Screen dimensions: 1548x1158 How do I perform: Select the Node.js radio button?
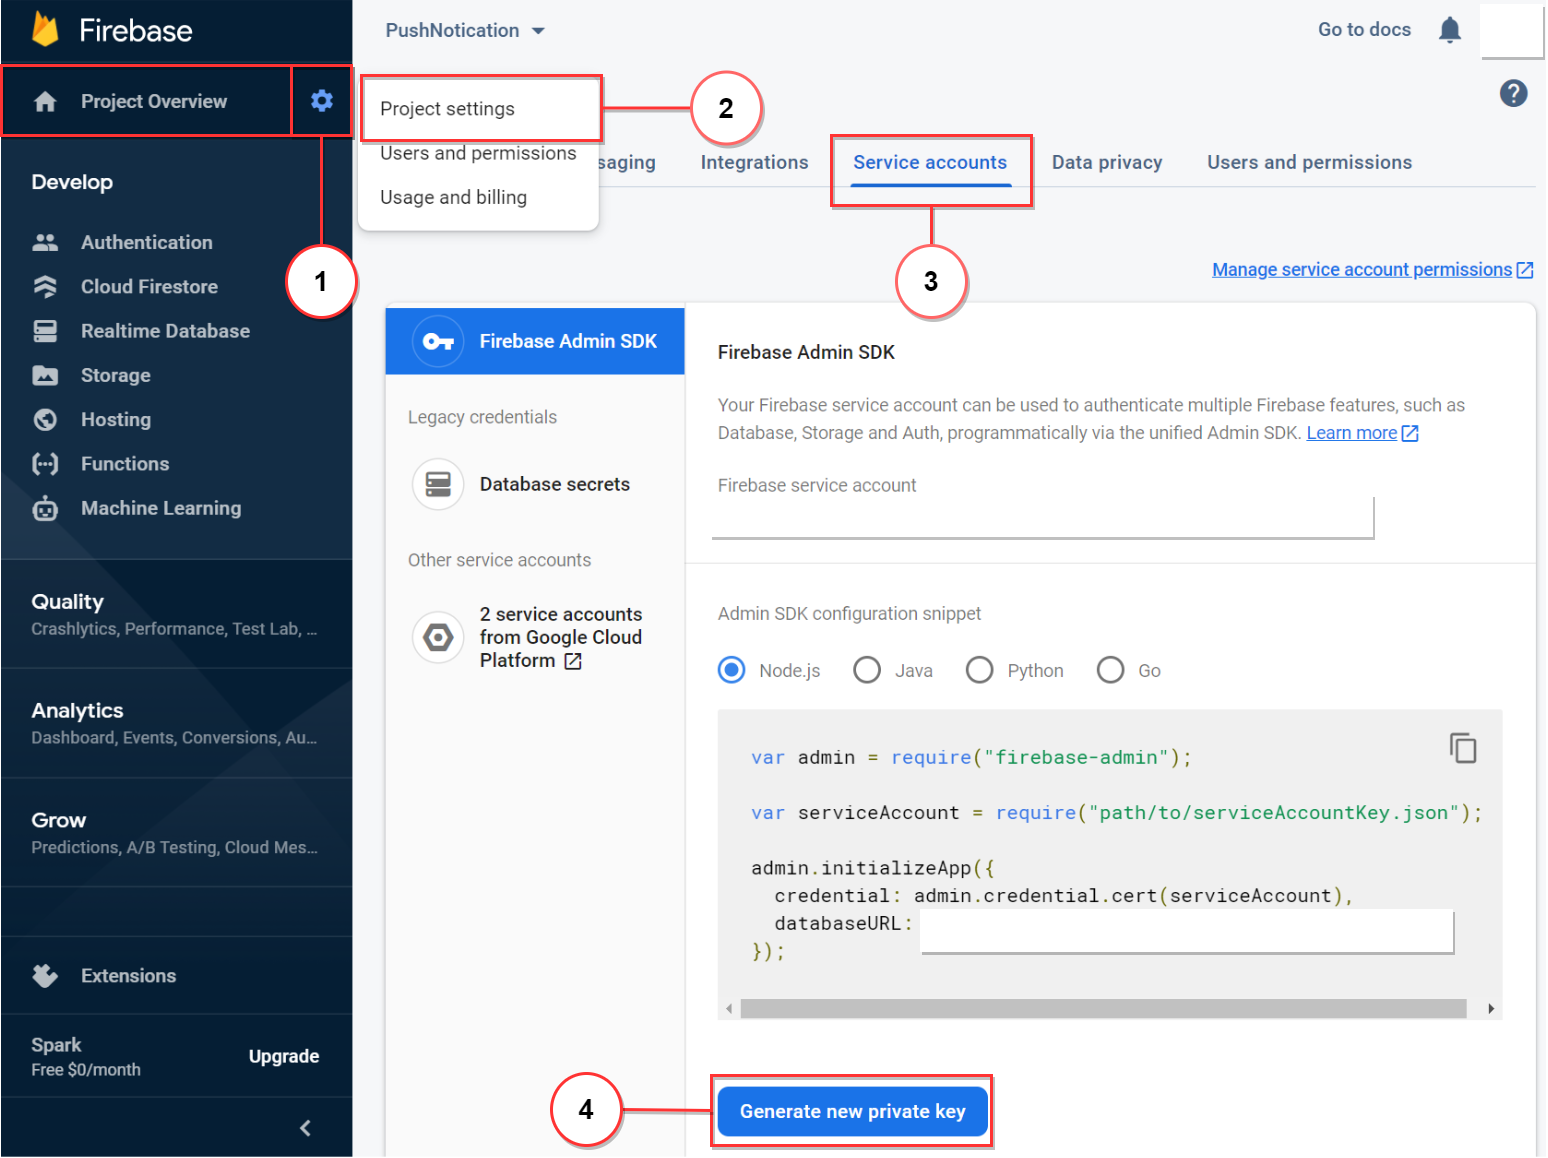click(x=732, y=670)
